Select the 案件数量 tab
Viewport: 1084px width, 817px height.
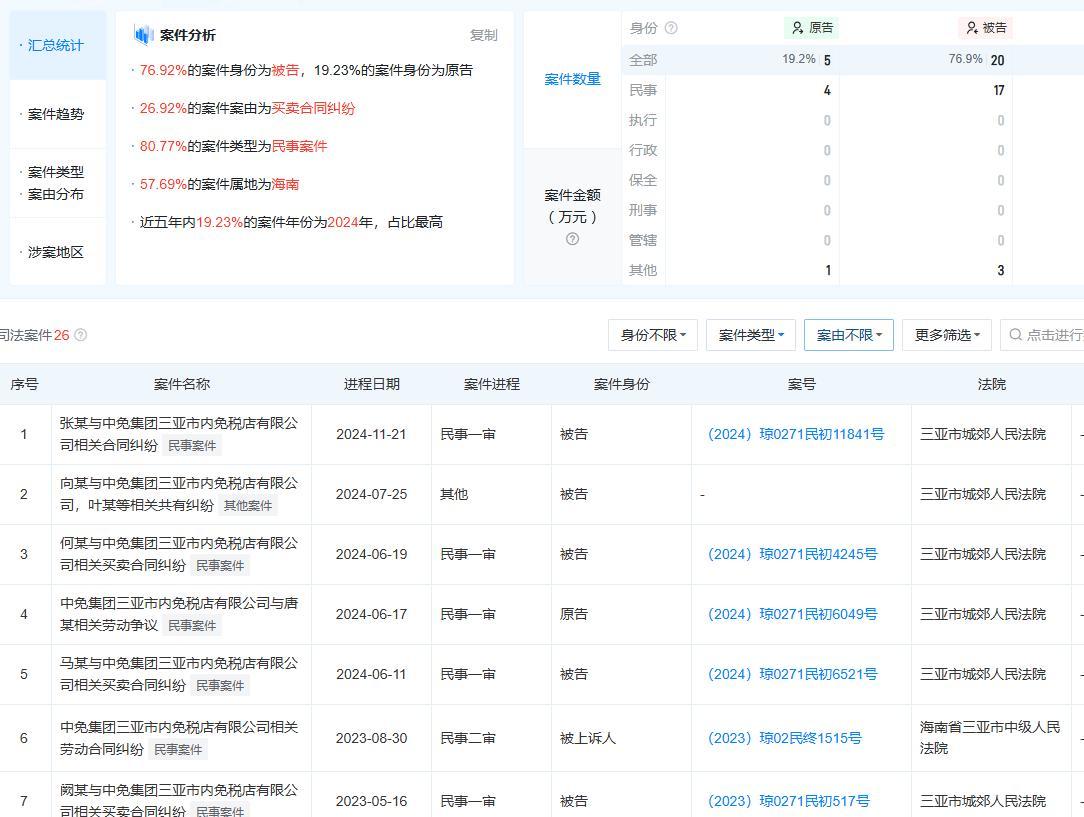[572, 79]
